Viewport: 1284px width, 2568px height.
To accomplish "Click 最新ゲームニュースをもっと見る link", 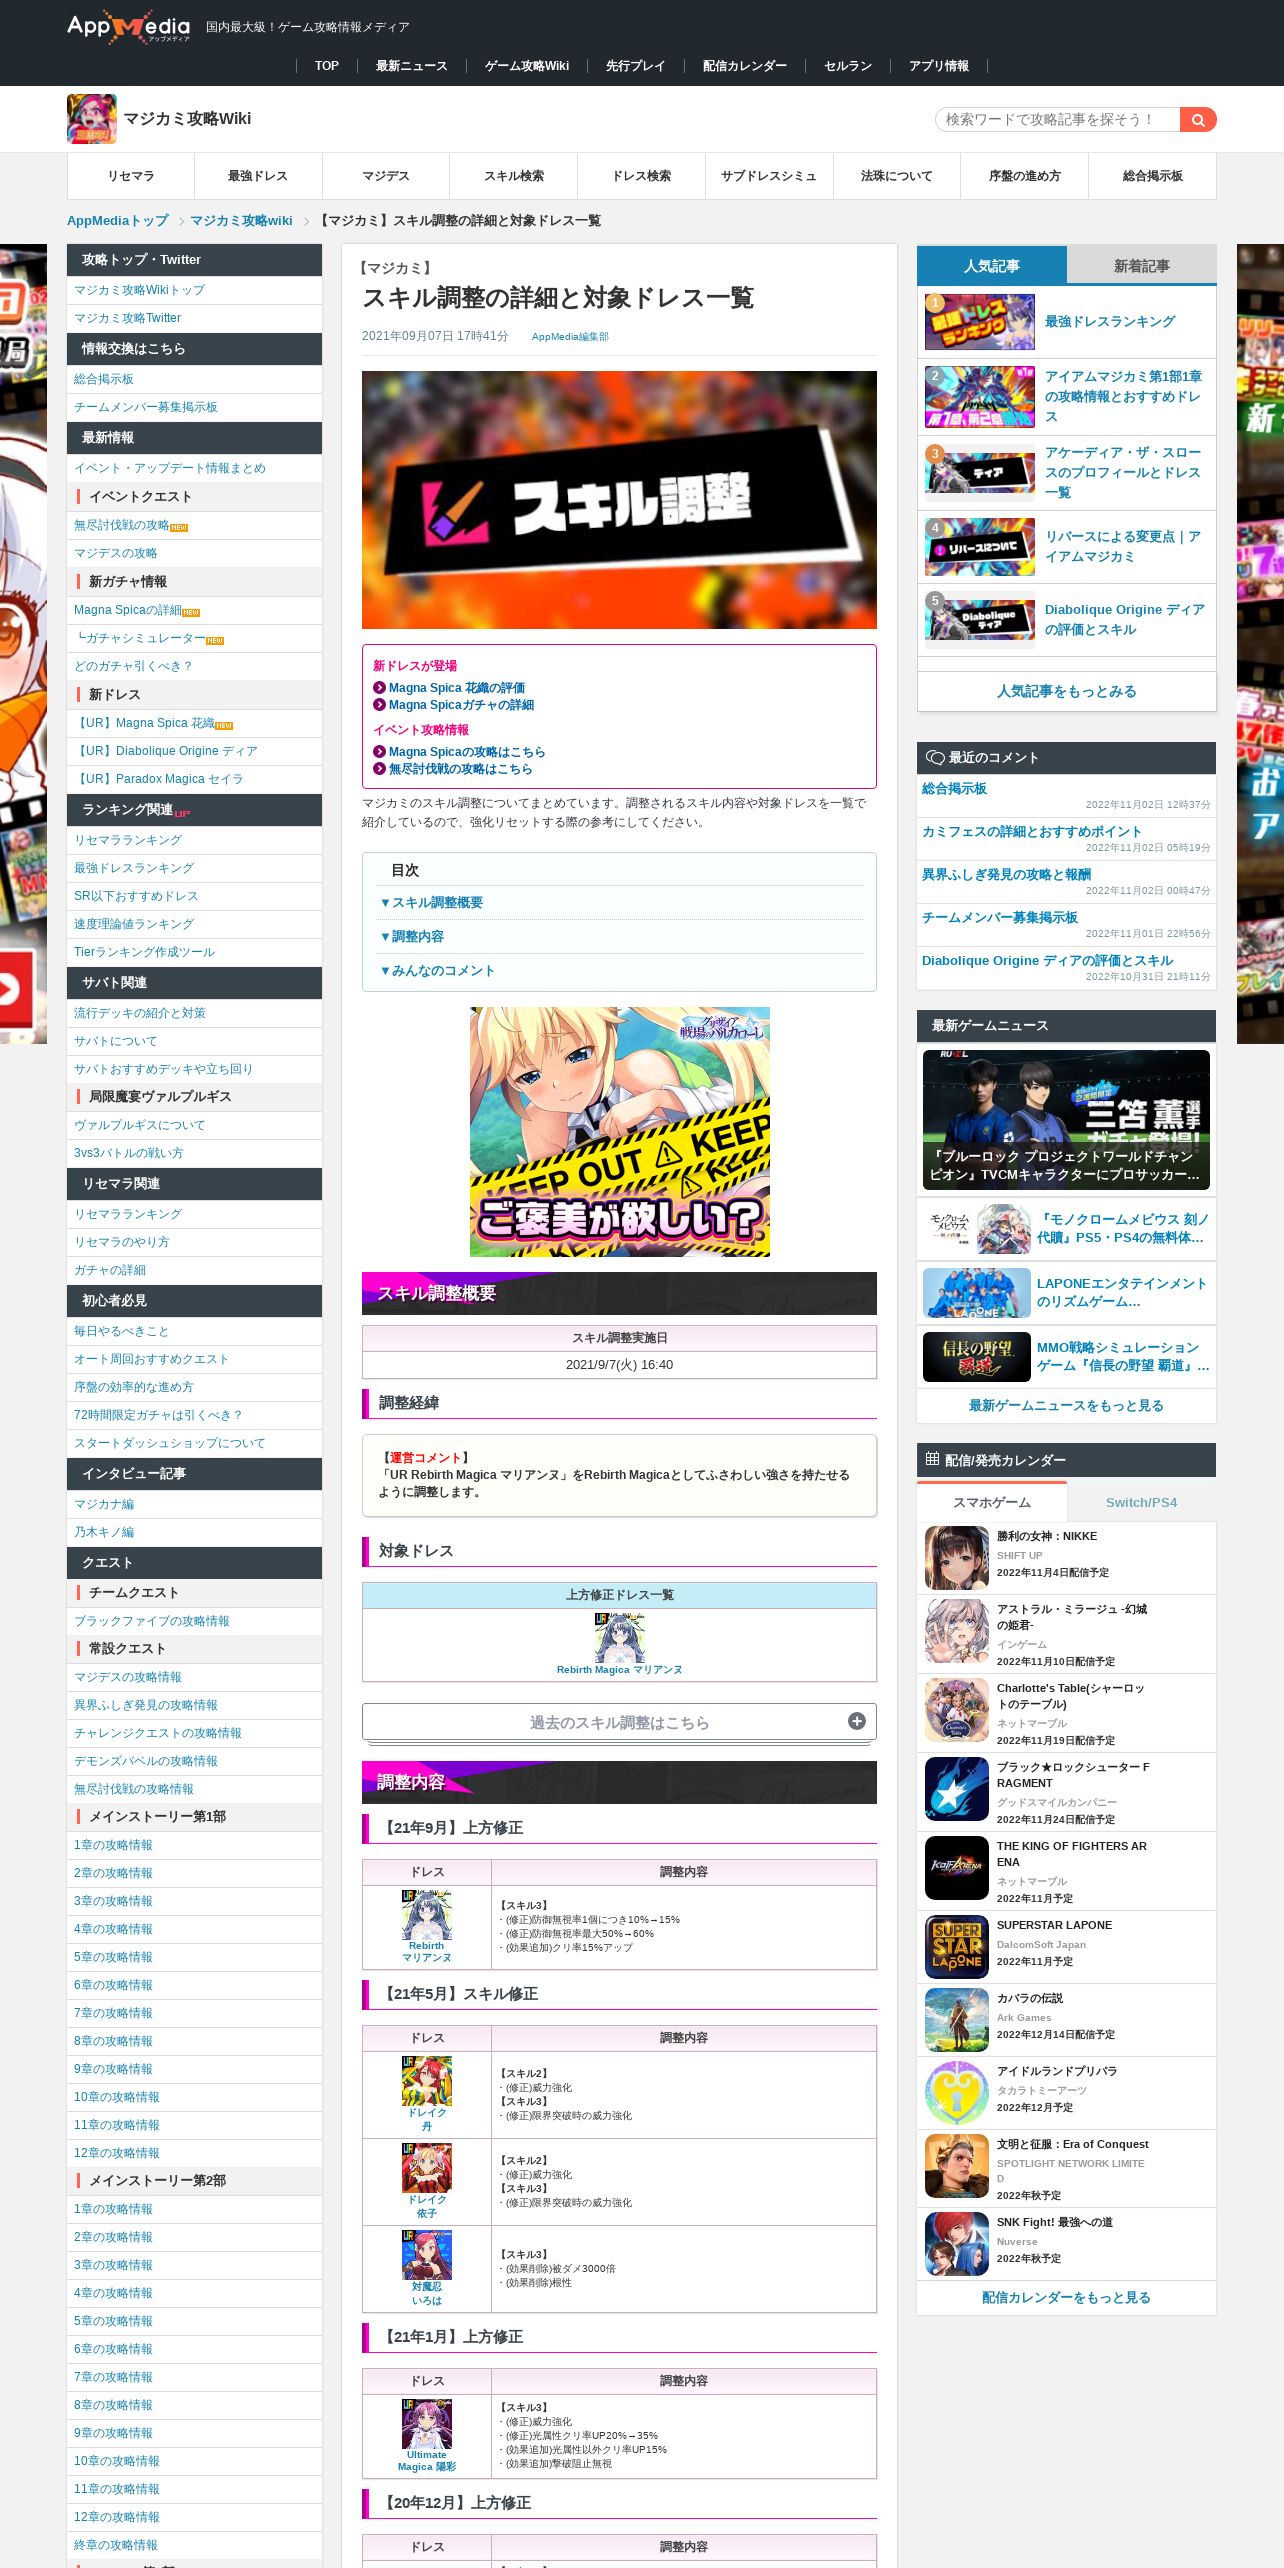I will click(x=1066, y=1405).
